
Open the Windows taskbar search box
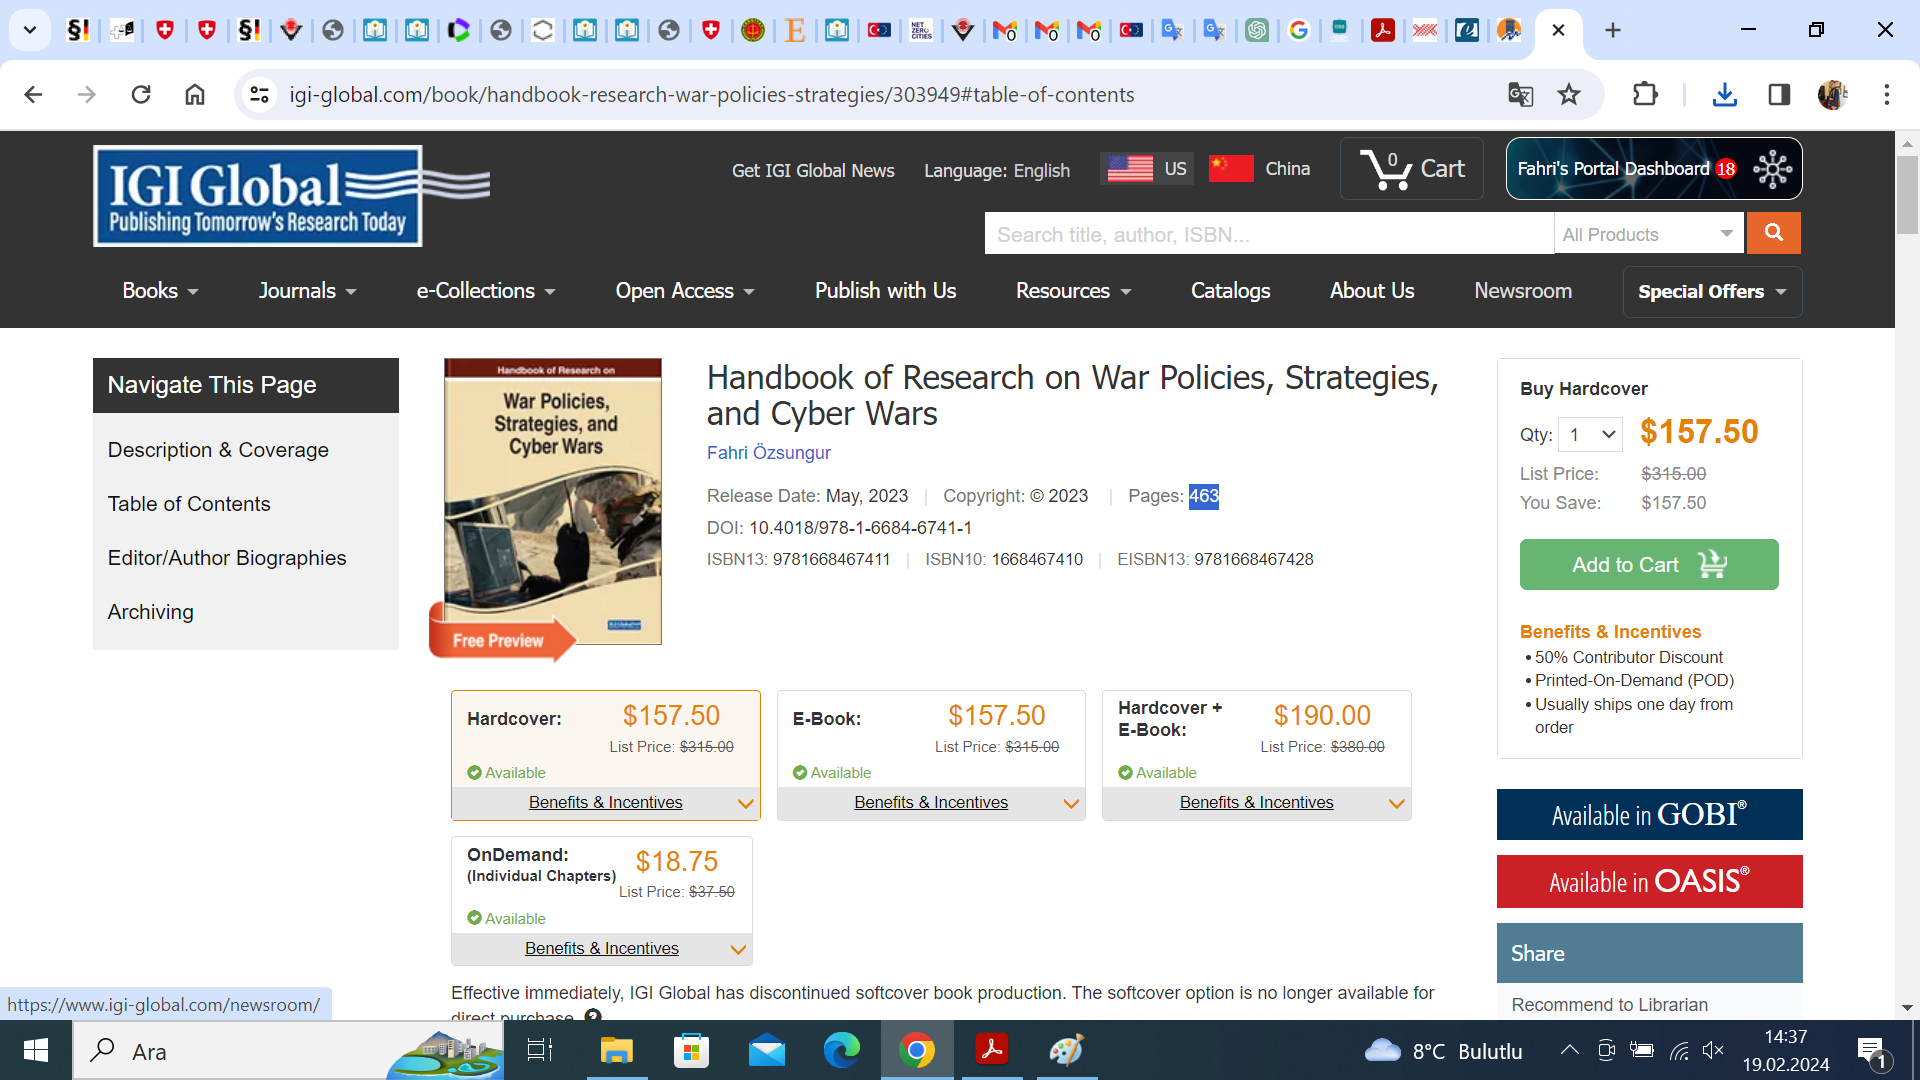(x=288, y=1051)
